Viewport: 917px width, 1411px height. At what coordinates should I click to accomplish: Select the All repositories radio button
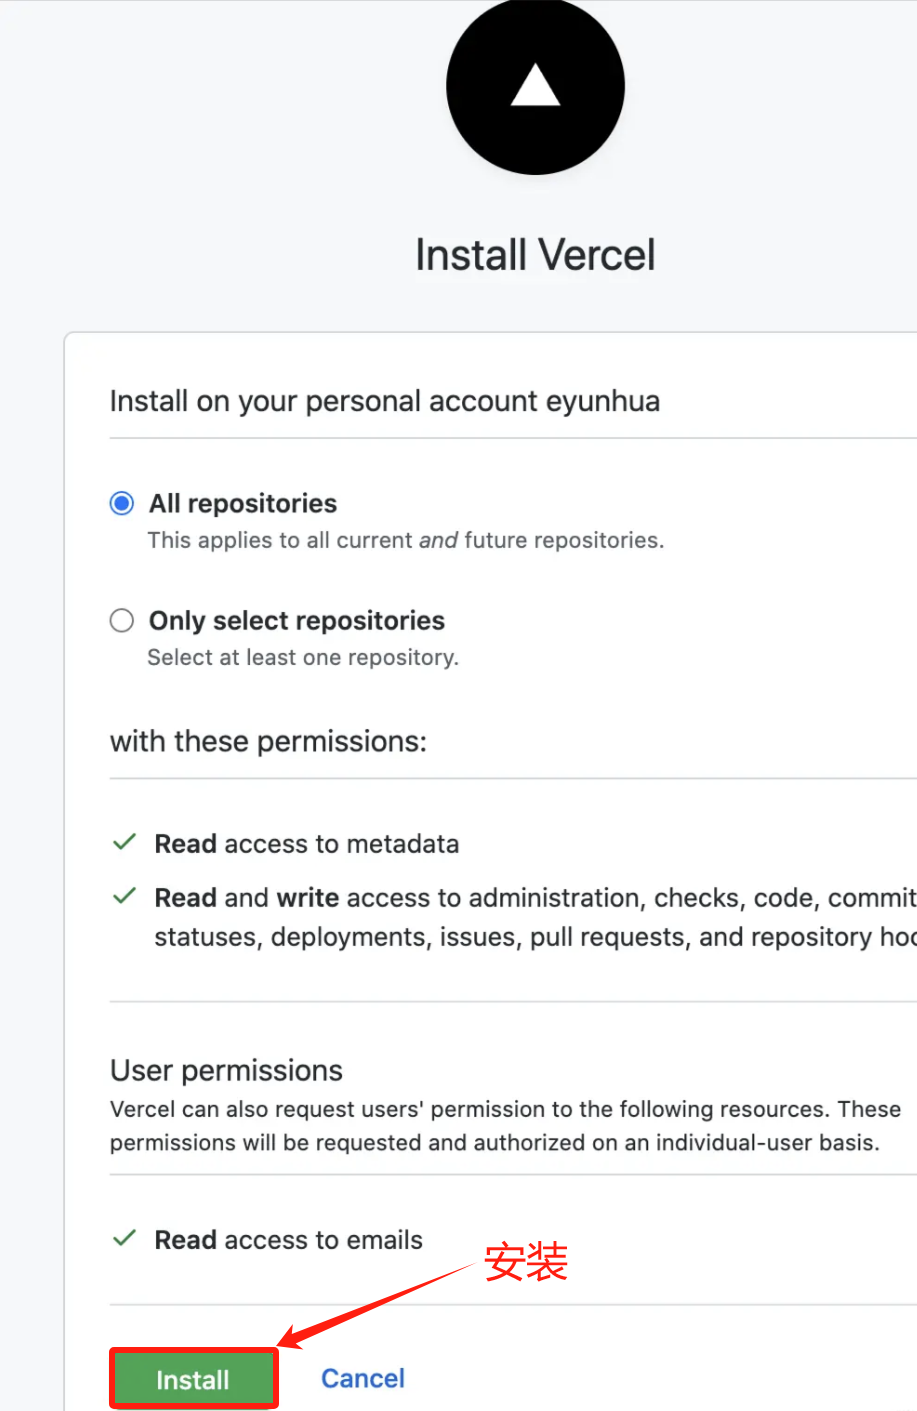tap(122, 503)
